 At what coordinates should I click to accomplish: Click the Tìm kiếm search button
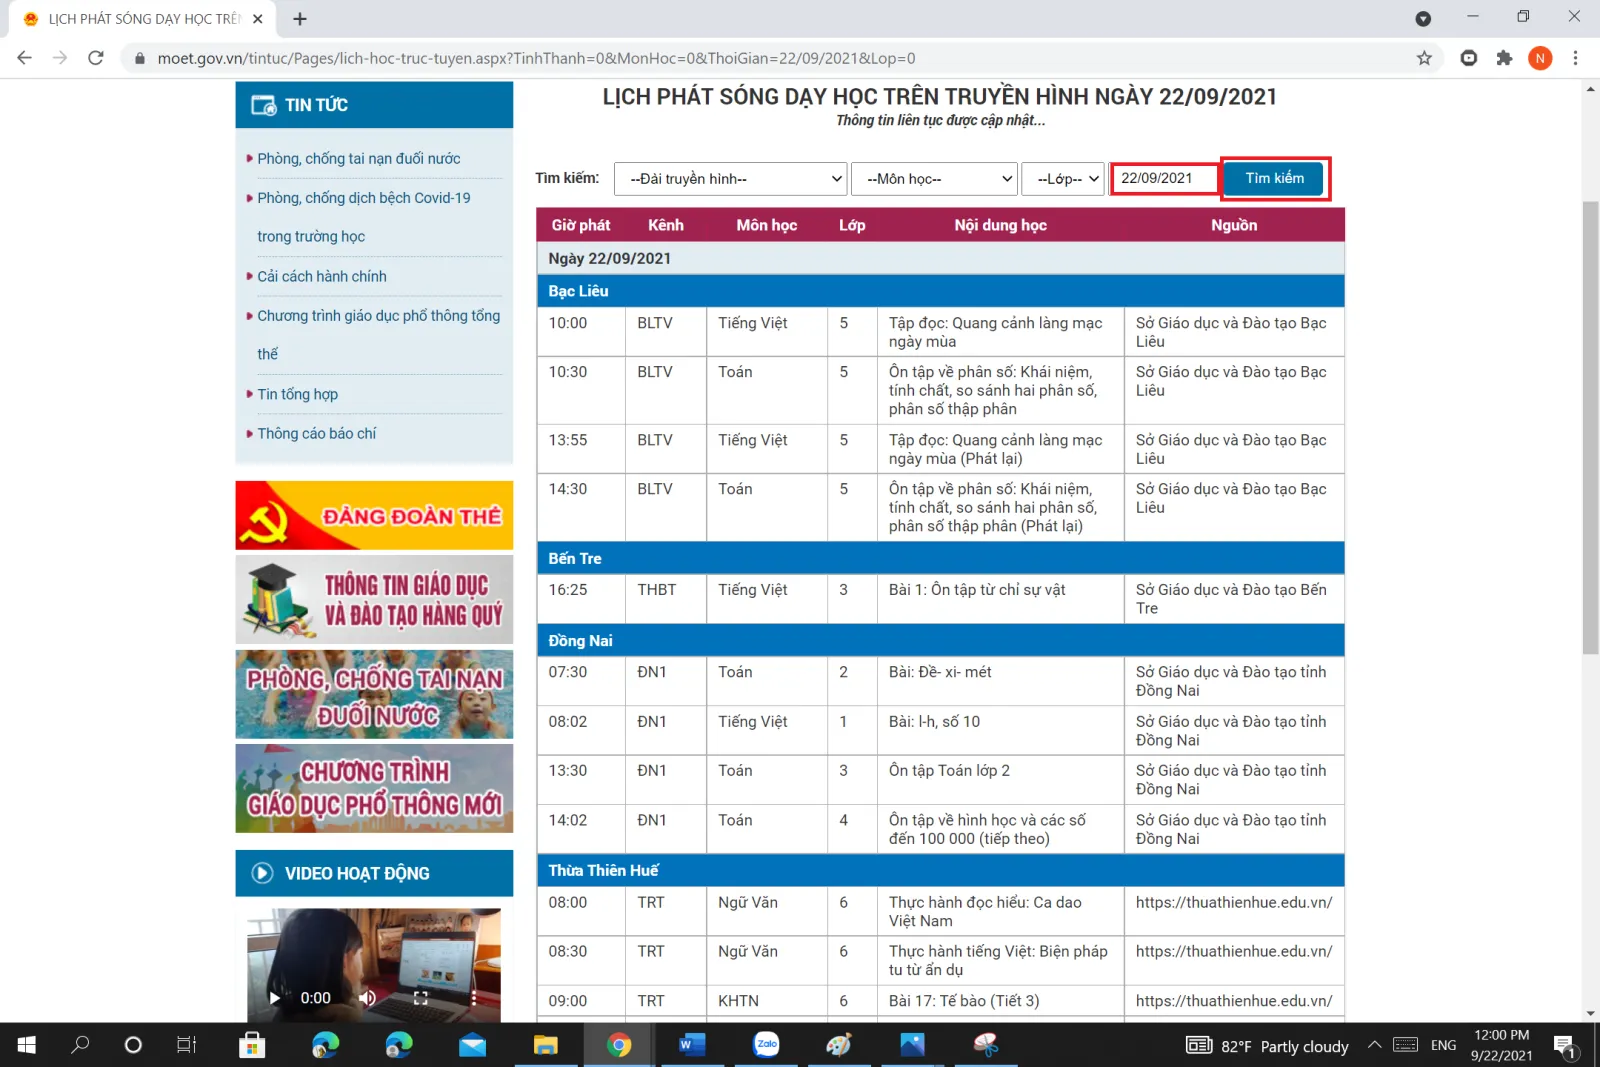1274,178
